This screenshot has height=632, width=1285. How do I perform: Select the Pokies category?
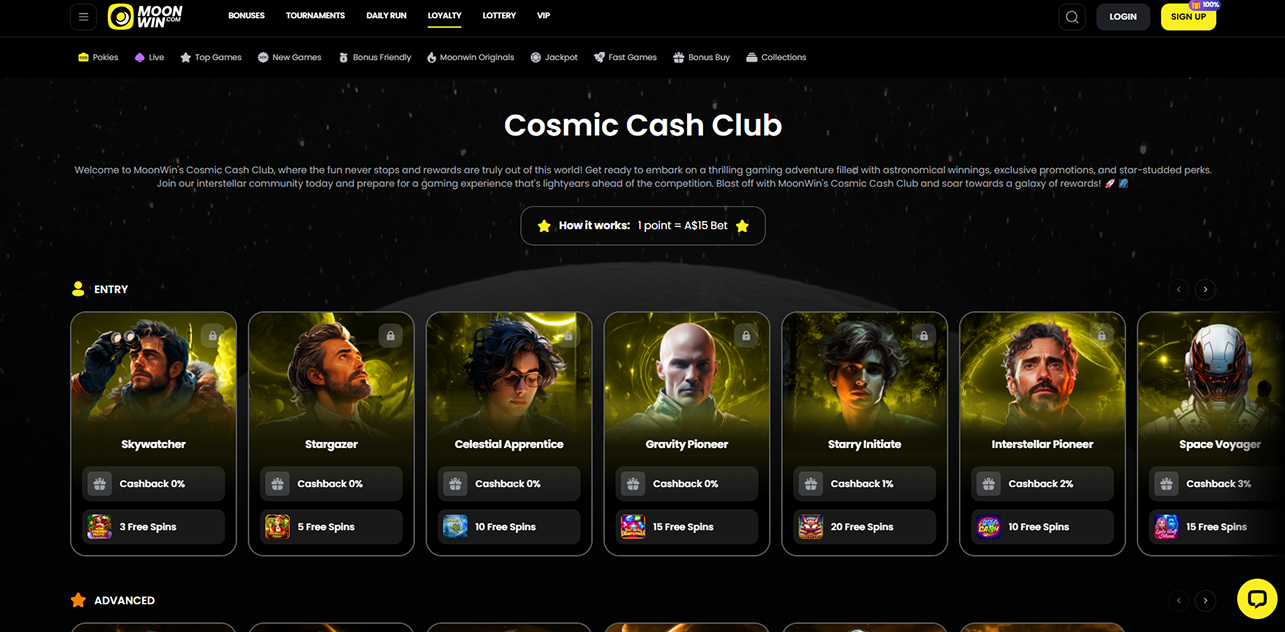[98, 57]
